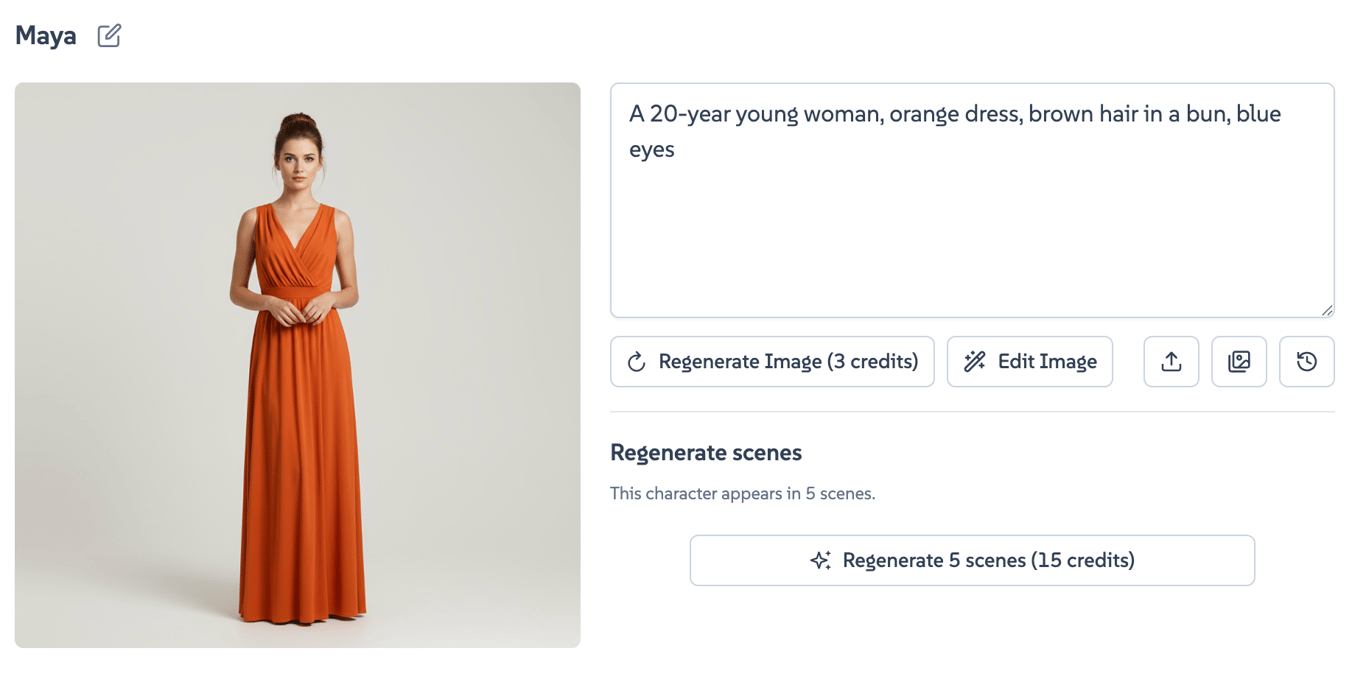Viewport: 1366px width, 679px height.
Task: Click the description box resize handle
Action: (x=1327, y=310)
